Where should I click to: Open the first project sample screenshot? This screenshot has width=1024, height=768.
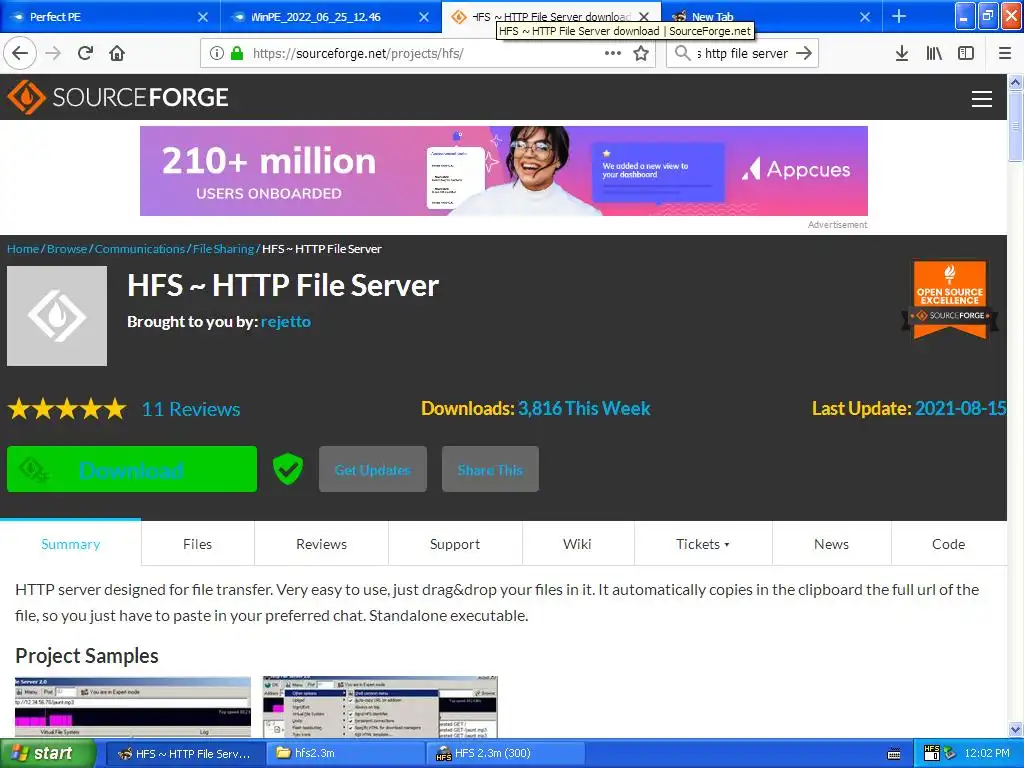coord(133,707)
